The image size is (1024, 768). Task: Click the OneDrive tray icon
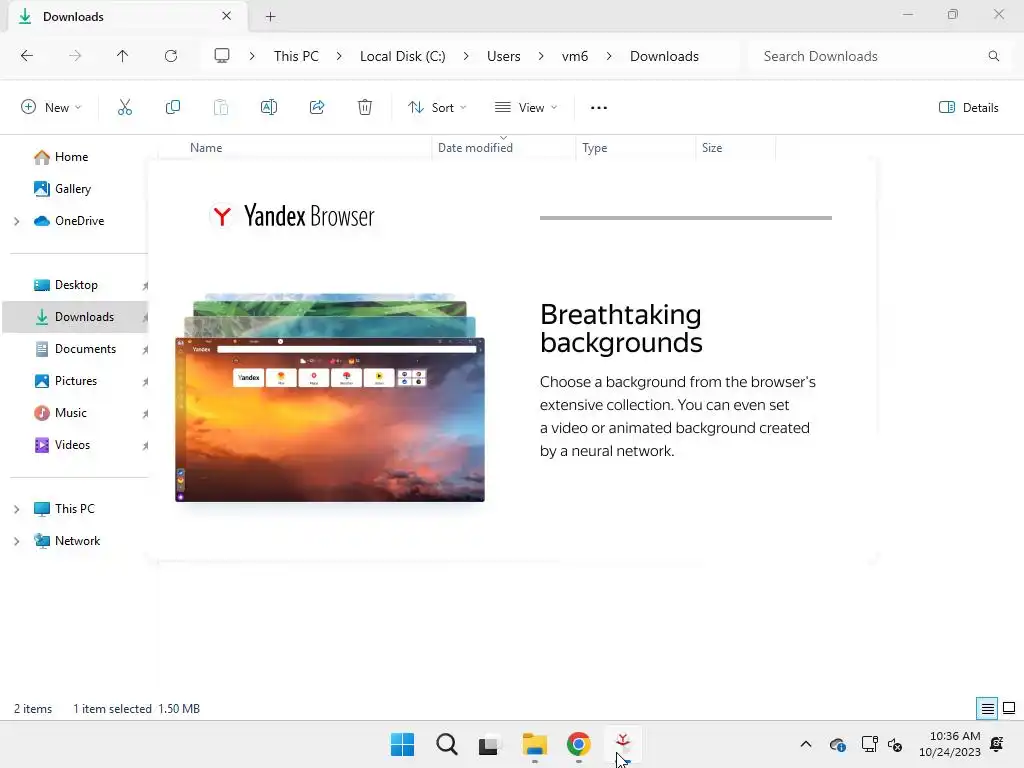[x=837, y=744]
